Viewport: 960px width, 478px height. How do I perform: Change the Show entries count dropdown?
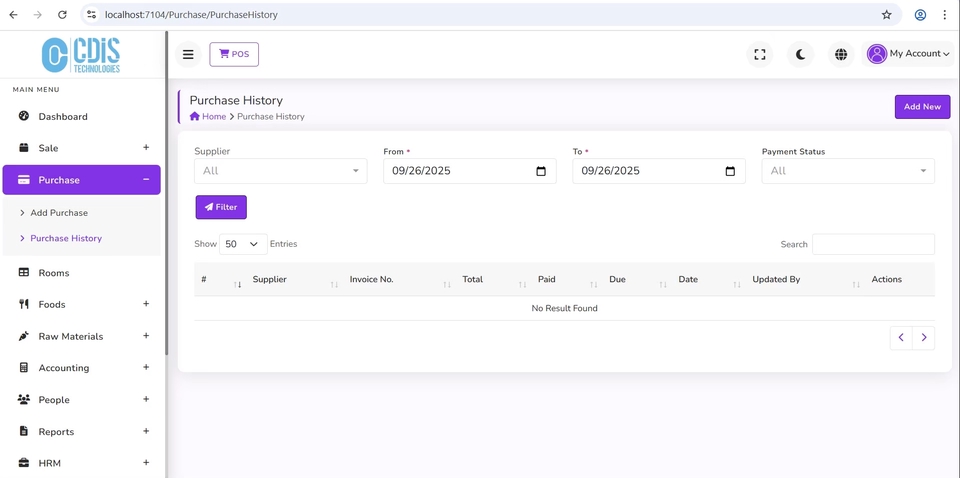click(243, 244)
